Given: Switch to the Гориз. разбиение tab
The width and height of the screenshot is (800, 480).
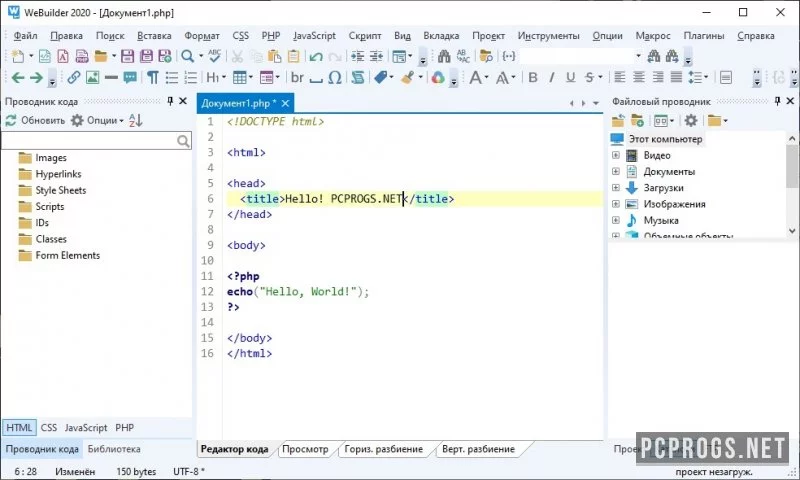Looking at the screenshot, I should click(384, 449).
